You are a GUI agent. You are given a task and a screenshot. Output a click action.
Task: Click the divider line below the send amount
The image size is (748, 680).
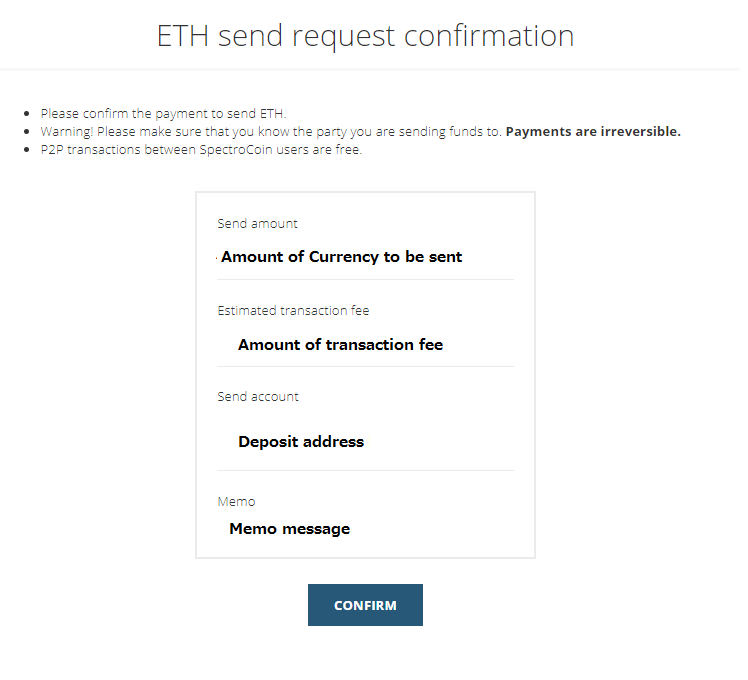tap(365, 280)
